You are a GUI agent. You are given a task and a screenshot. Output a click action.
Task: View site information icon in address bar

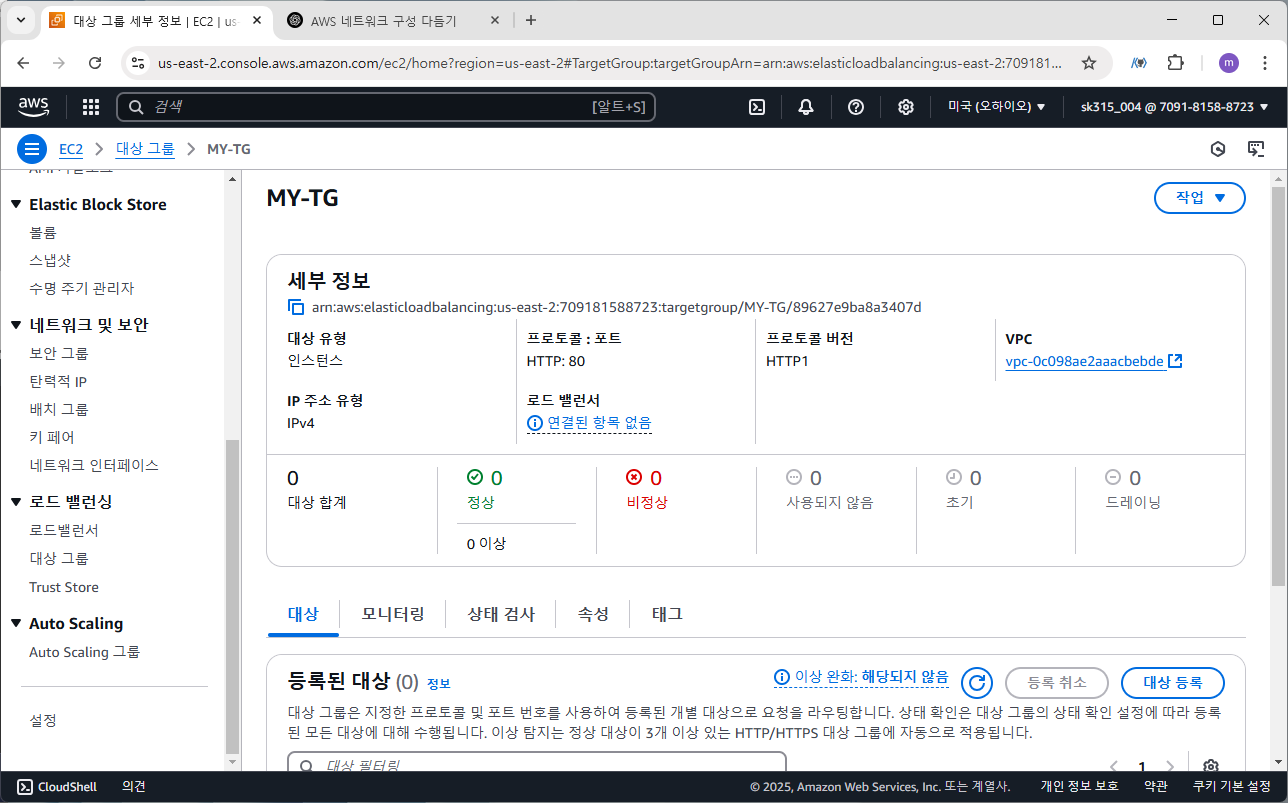click(x=138, y=62)
